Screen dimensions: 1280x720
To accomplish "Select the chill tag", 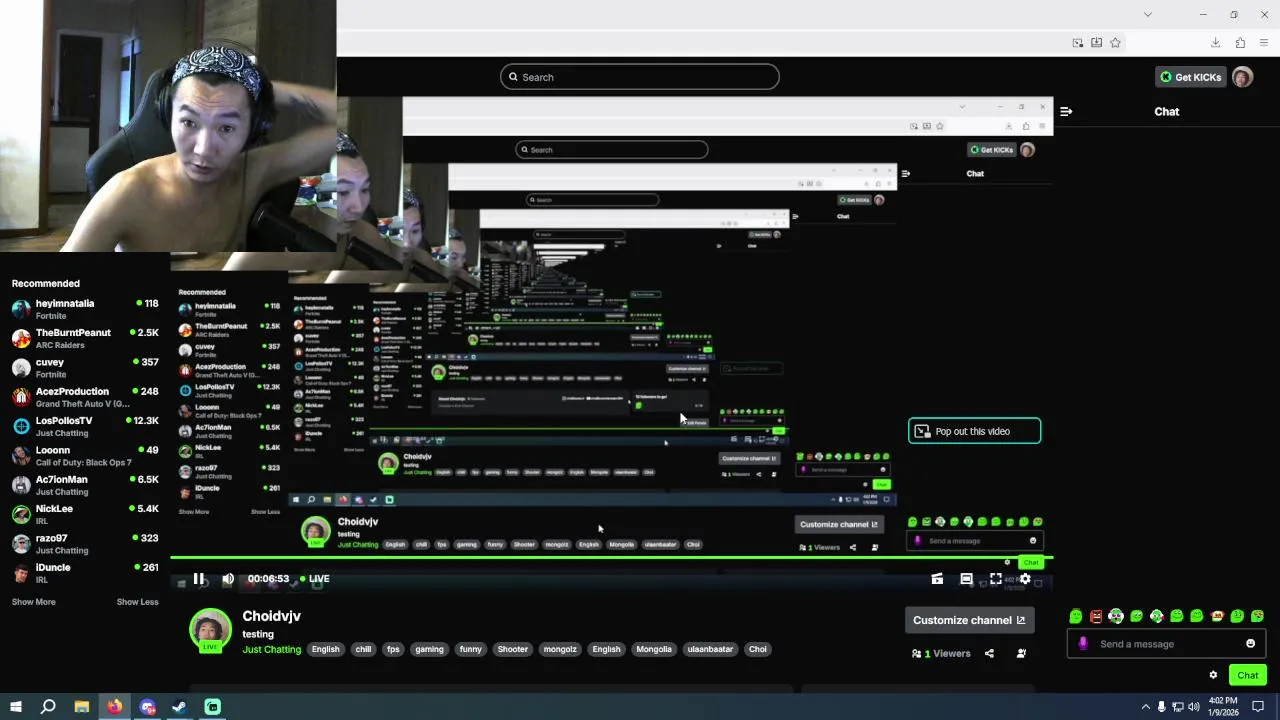I will pos(363,649).
